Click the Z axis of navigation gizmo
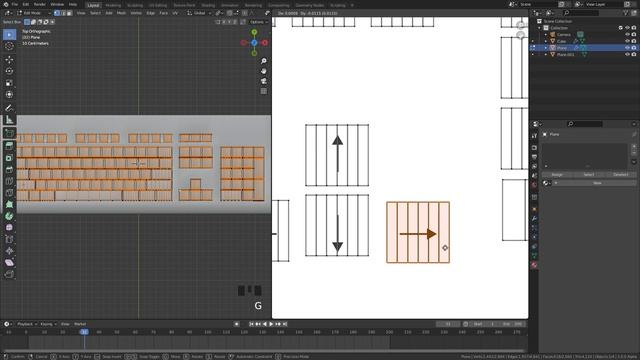 coord(254,42)
